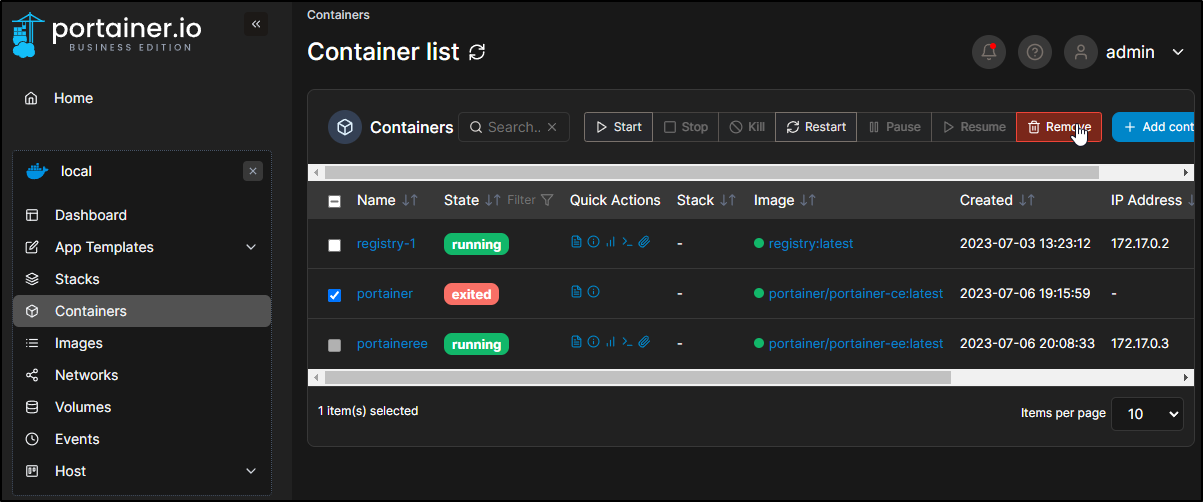Click the Kill button

click(x=747, y=127)
